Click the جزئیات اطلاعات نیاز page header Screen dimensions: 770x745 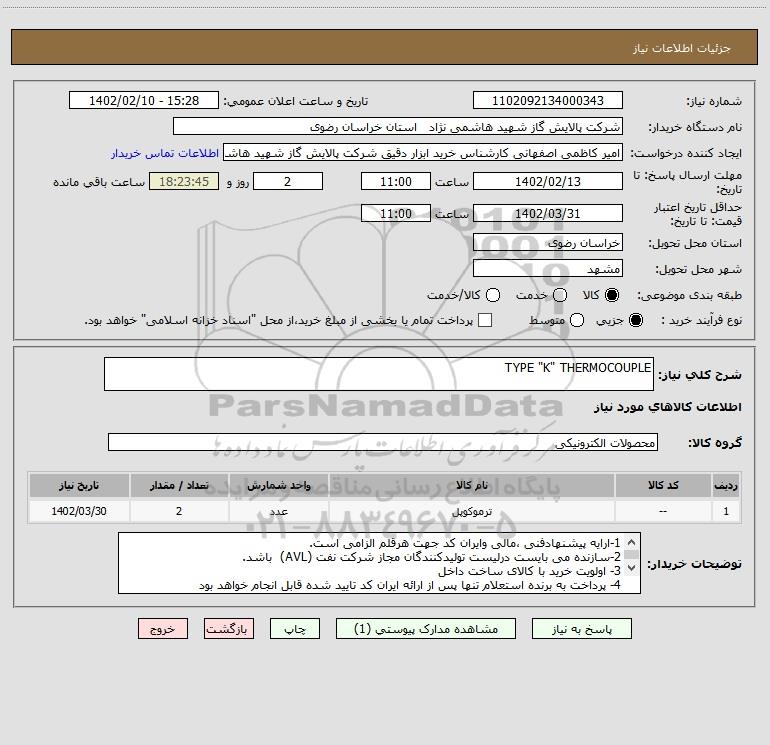point(682,48)
